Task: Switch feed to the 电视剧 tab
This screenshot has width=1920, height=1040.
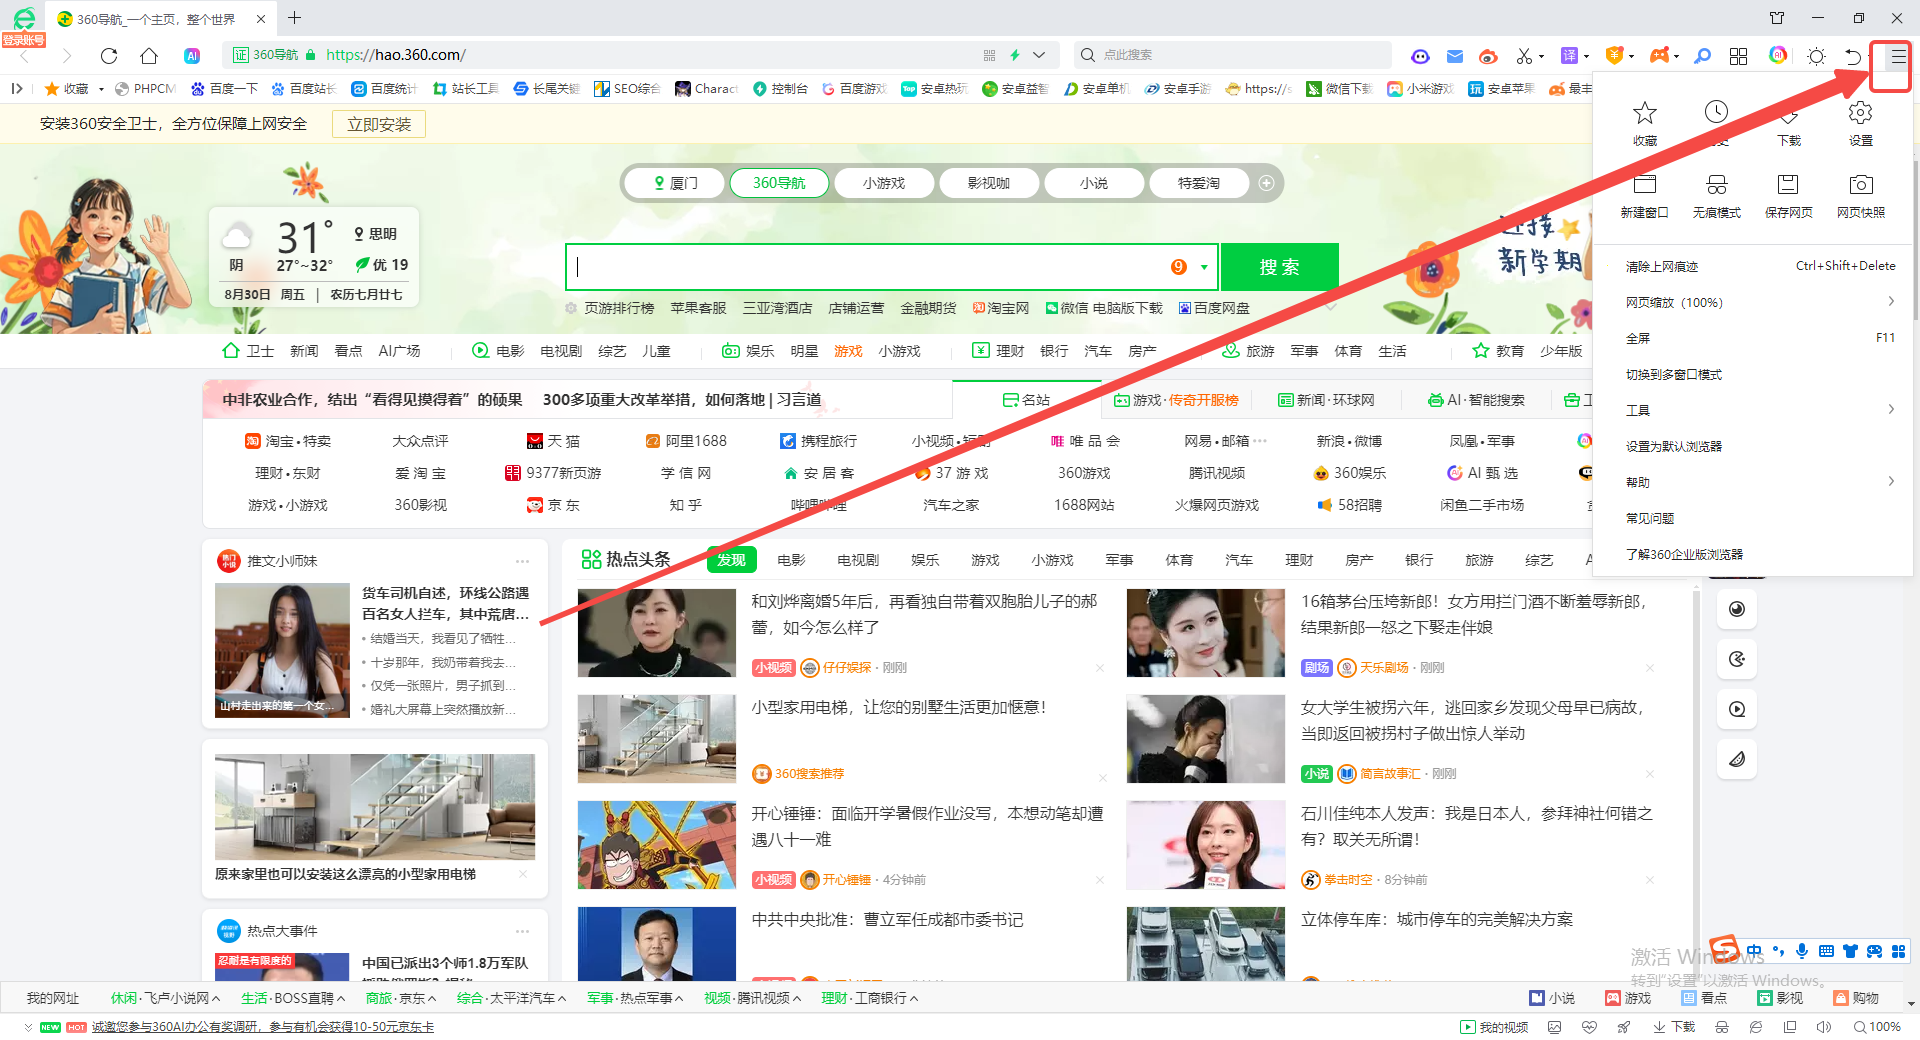Action: pos(858,560)
